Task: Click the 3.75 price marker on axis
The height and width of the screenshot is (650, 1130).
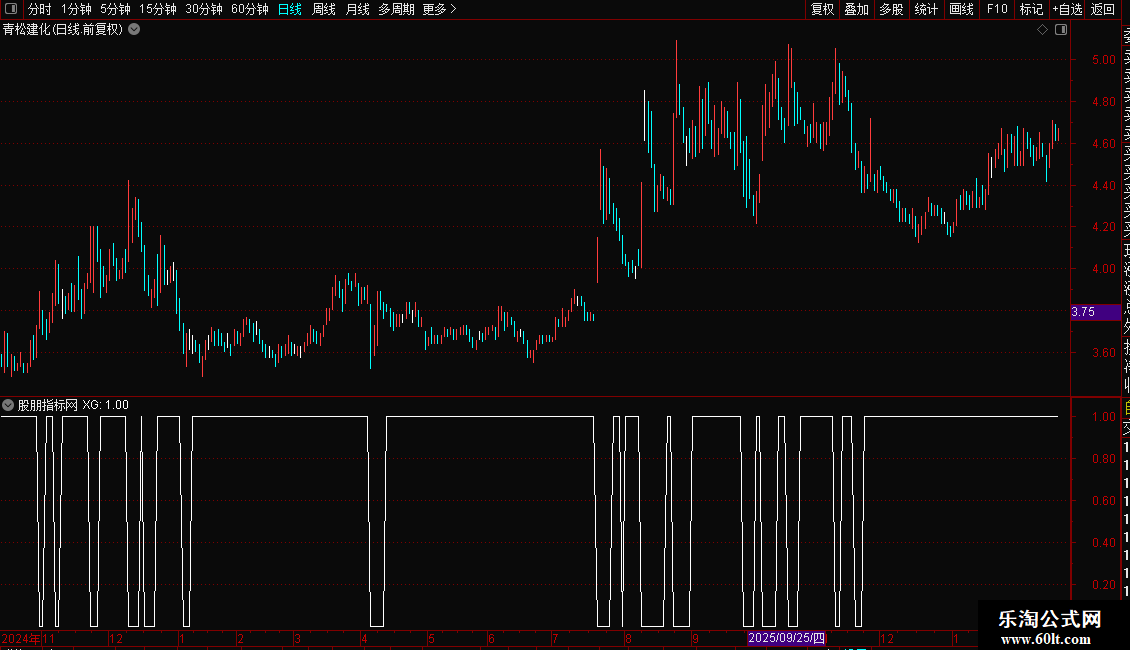Action: point(1095,312)
